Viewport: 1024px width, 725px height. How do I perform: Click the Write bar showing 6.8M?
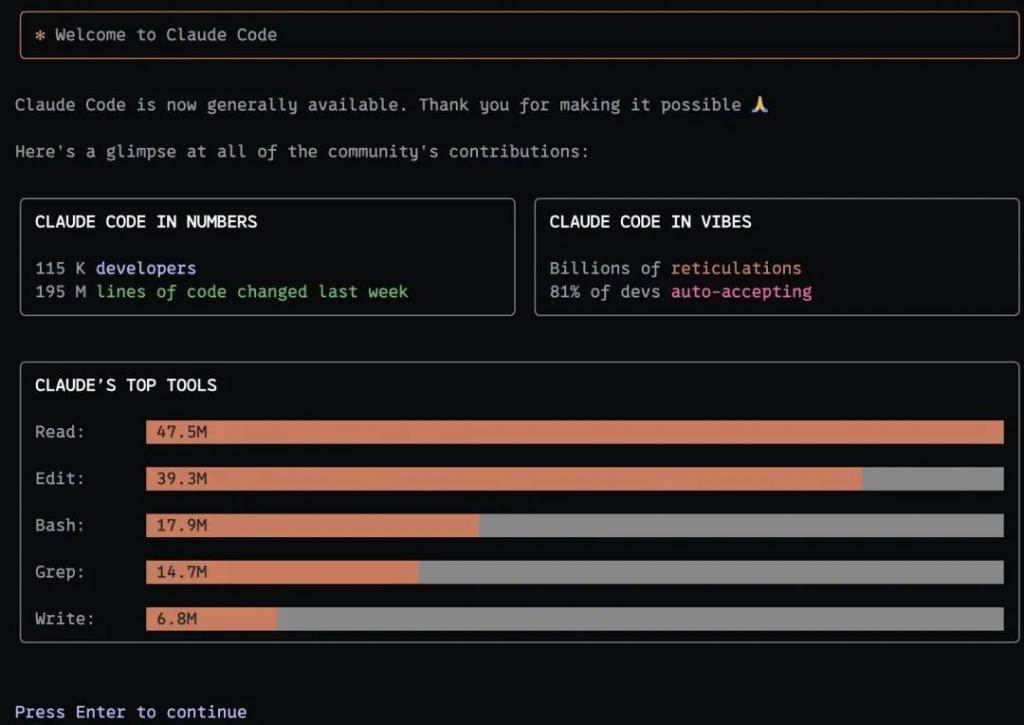(x=212, y=619)
